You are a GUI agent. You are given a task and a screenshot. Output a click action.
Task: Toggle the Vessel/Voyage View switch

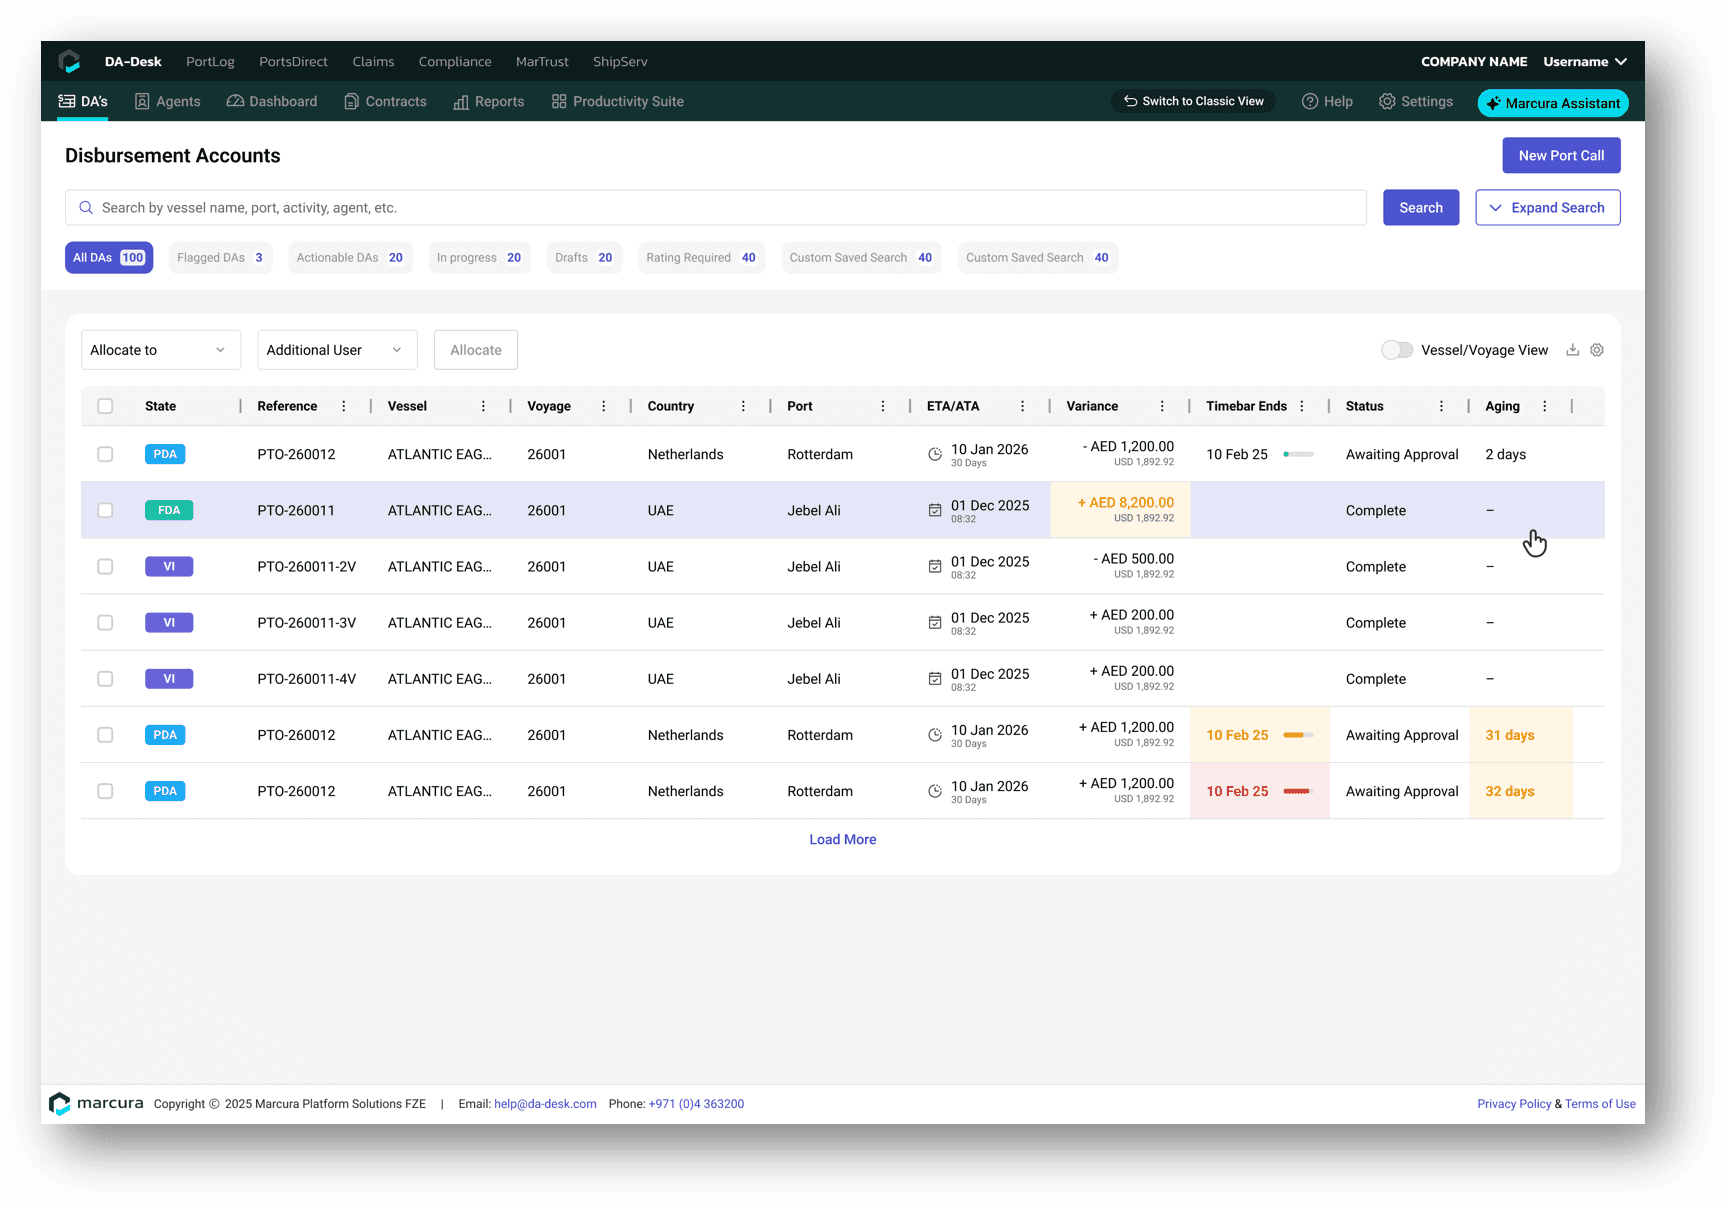tap(1397, 350)
